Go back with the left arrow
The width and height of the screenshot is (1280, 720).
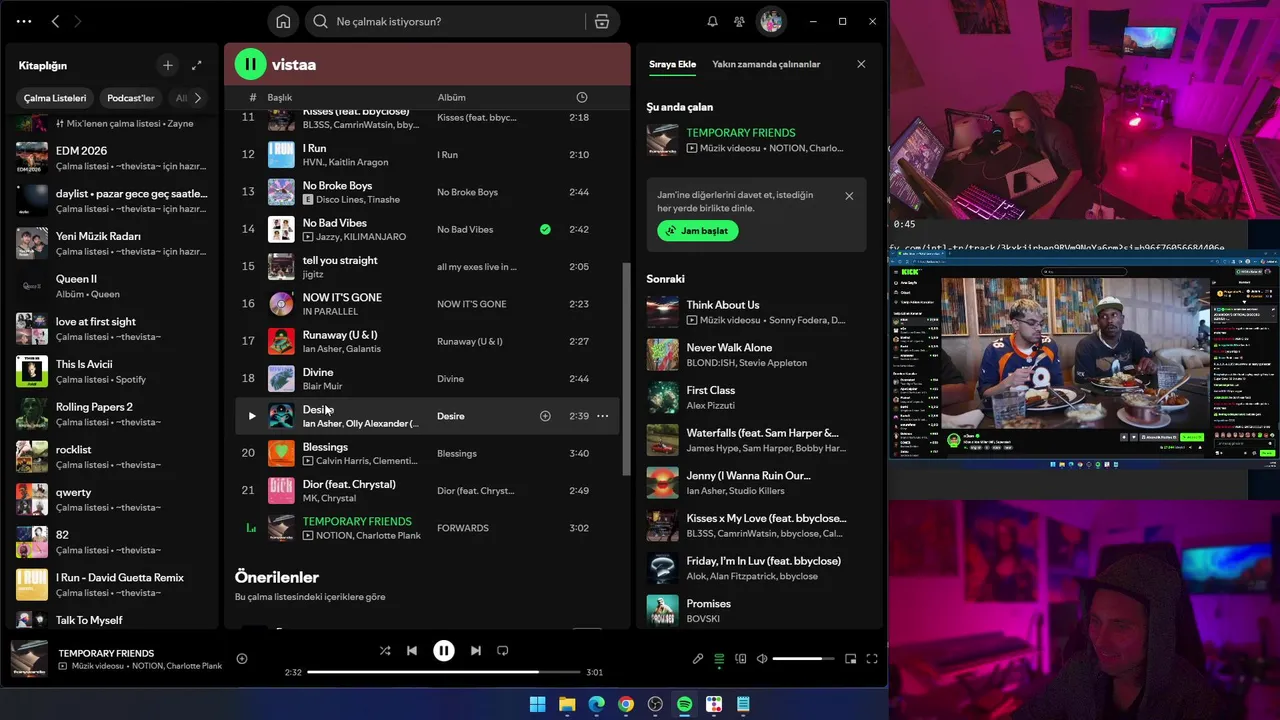tap(55, 21)
